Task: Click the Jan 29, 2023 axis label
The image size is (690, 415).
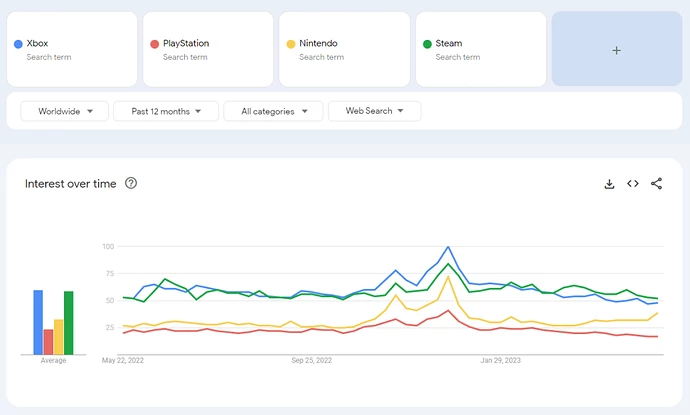Action: click(500, 360)
